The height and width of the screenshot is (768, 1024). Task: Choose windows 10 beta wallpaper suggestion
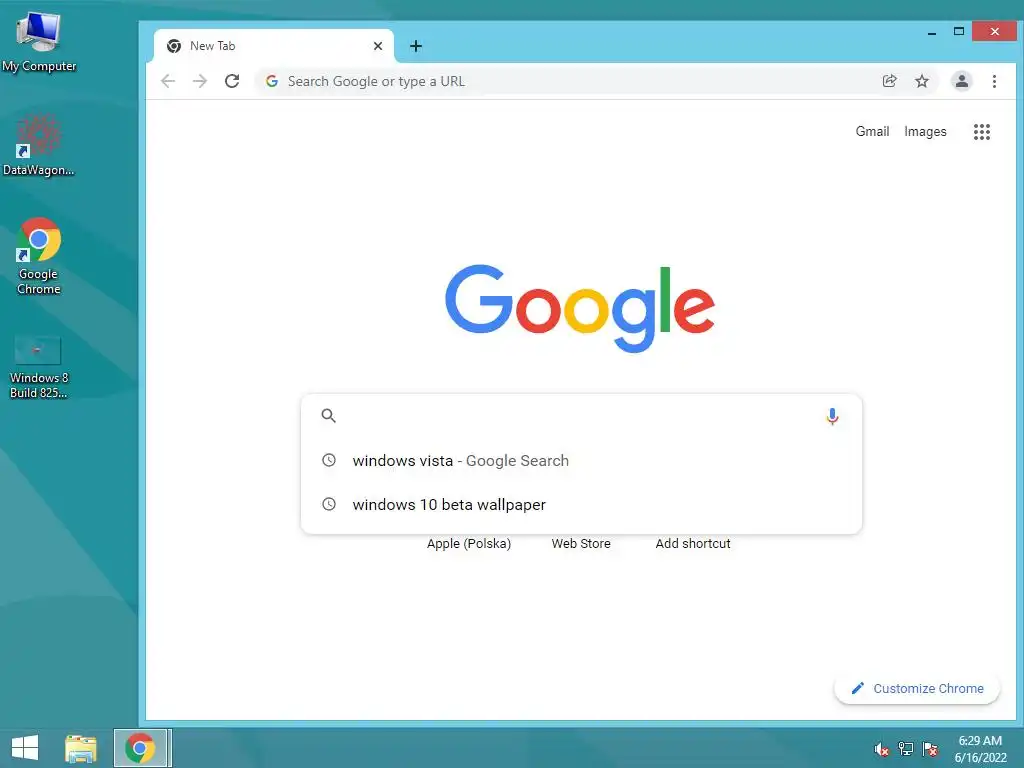[581, 504]
